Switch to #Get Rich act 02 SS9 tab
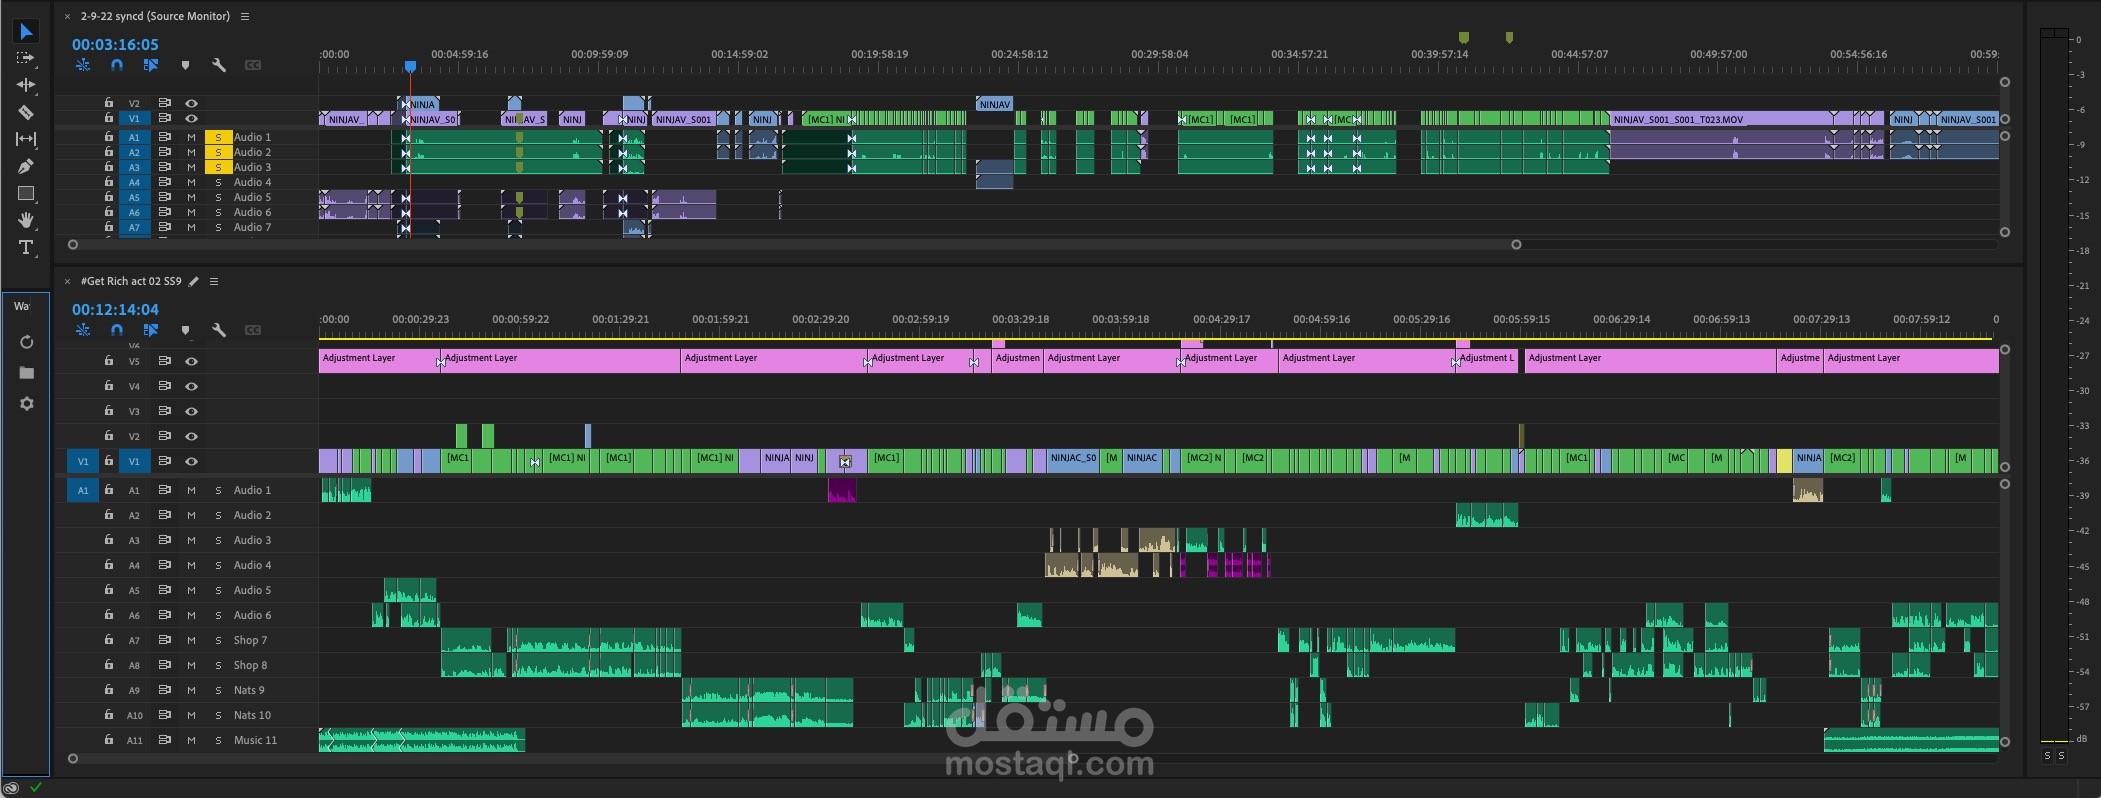This screenshot has width=2101, height=798. (131, 282)
